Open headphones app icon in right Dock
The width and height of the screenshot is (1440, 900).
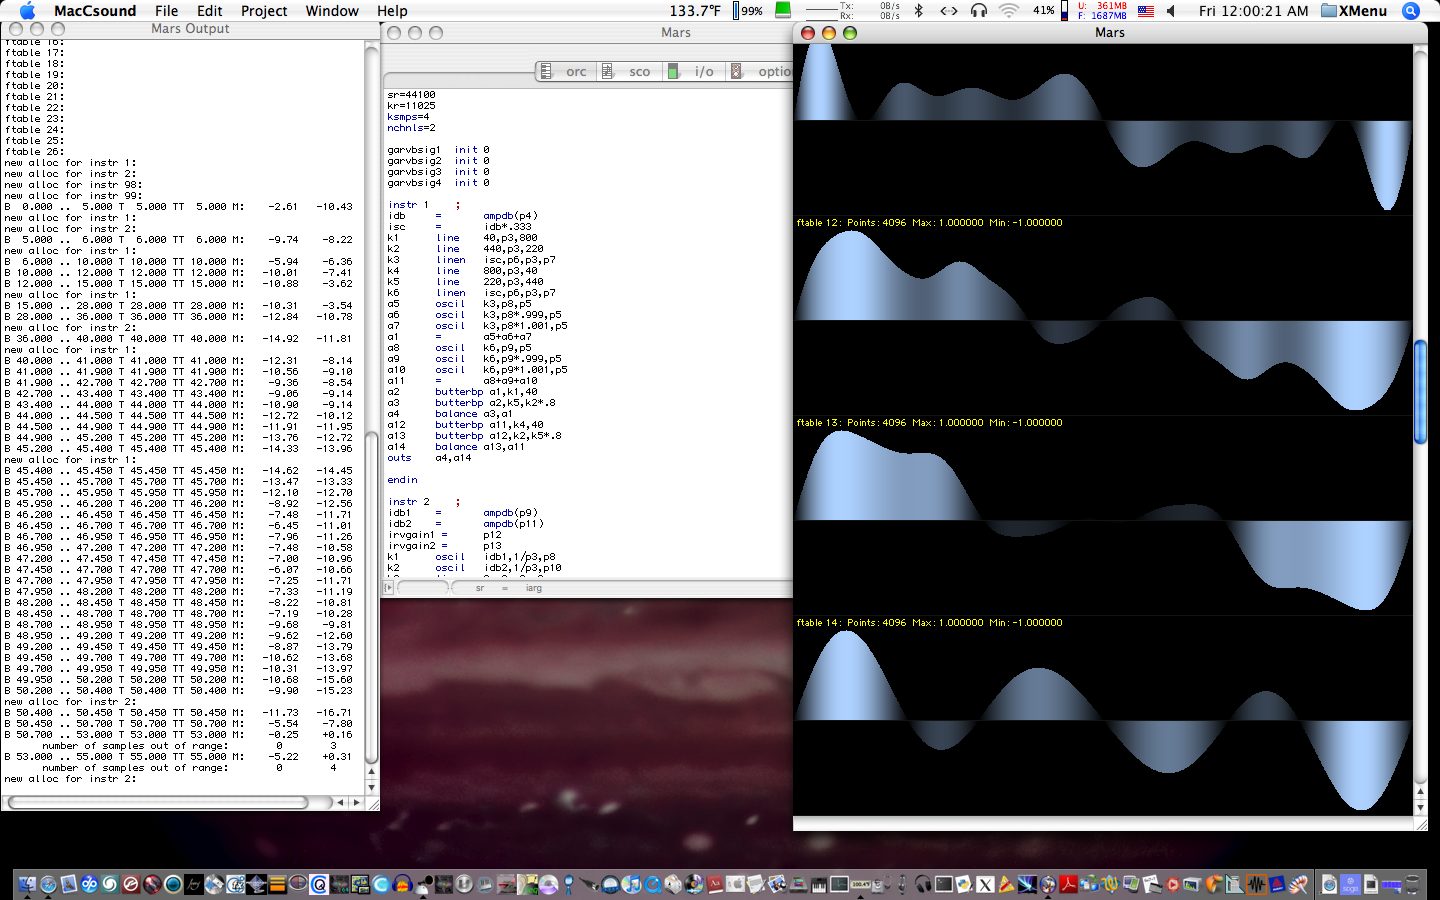click(923, 884)
